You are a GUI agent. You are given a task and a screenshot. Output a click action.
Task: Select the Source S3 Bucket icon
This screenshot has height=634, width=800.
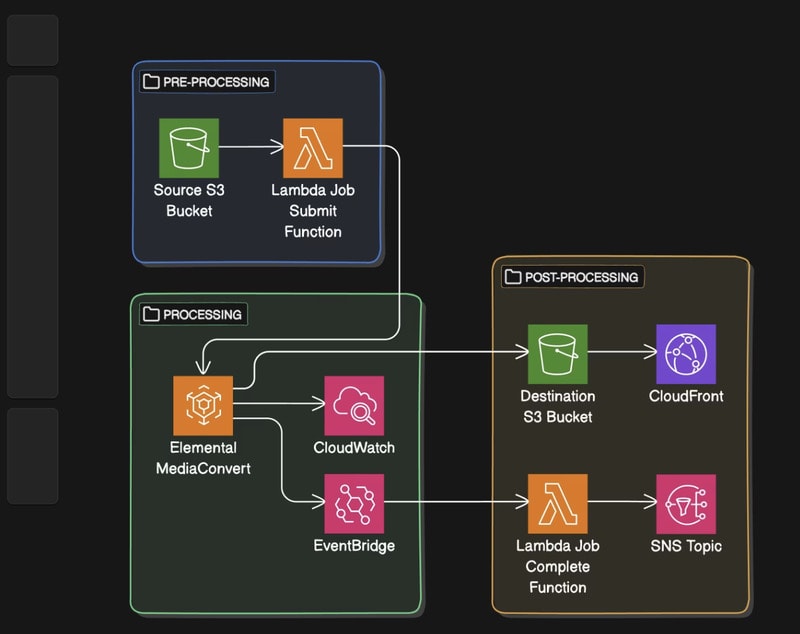click(x=188, y=148)
